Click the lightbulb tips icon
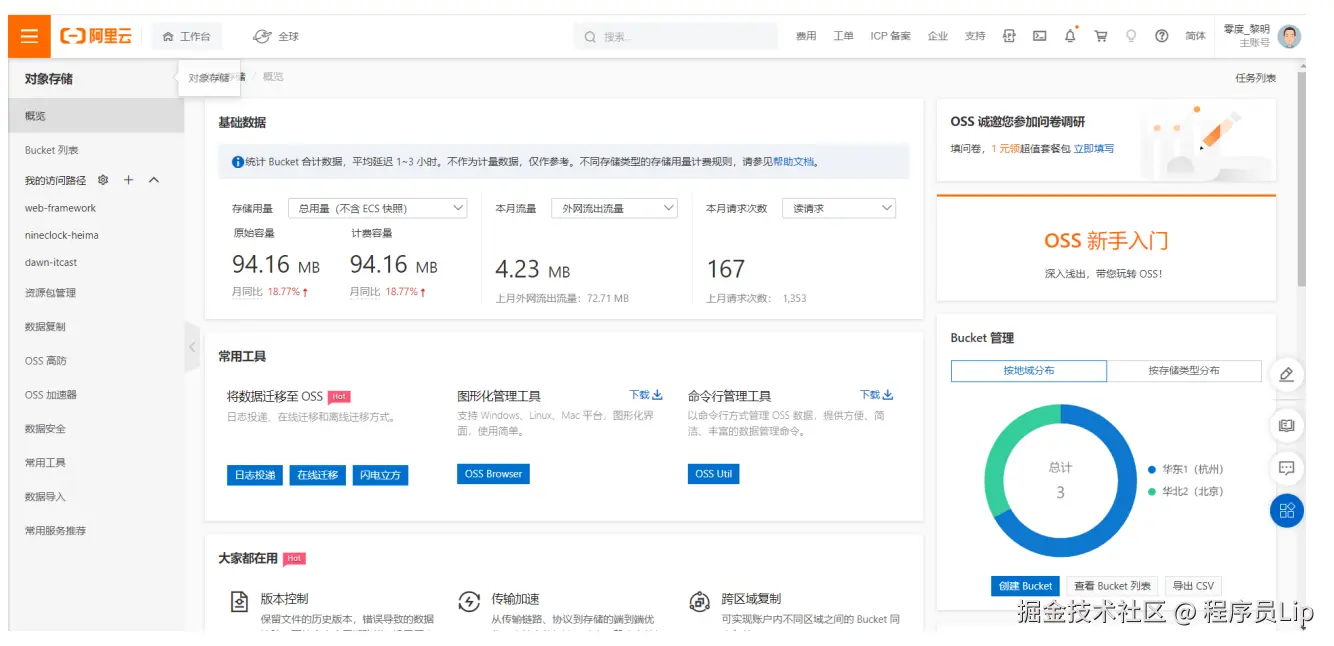The image size is (1334, 646). click(1131, 36)
